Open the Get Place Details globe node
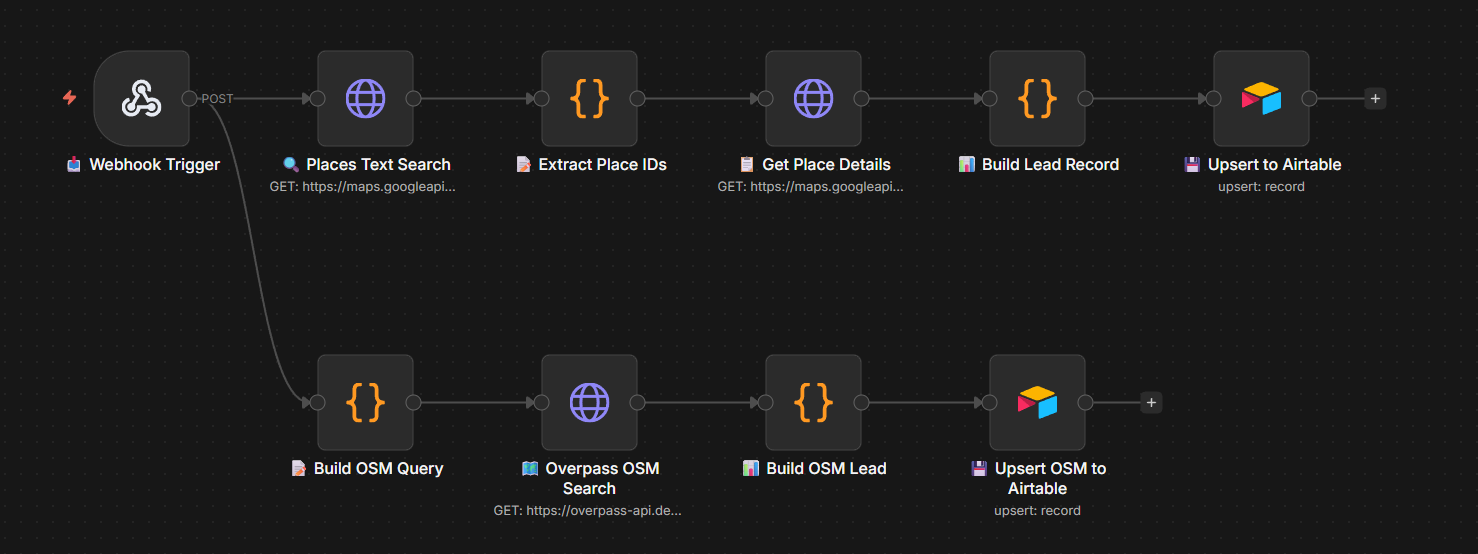1478x554 pixels. [813, 98]
